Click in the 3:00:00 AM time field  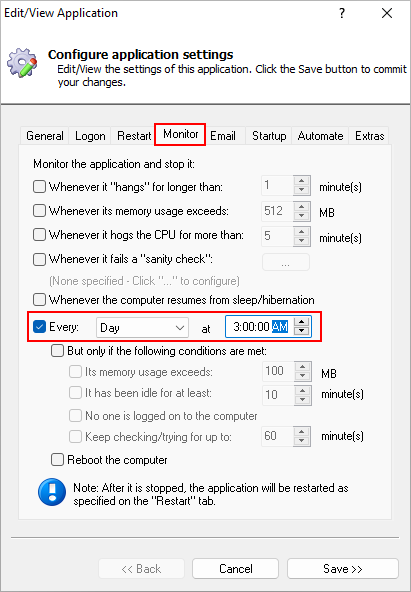coord(260,327)
